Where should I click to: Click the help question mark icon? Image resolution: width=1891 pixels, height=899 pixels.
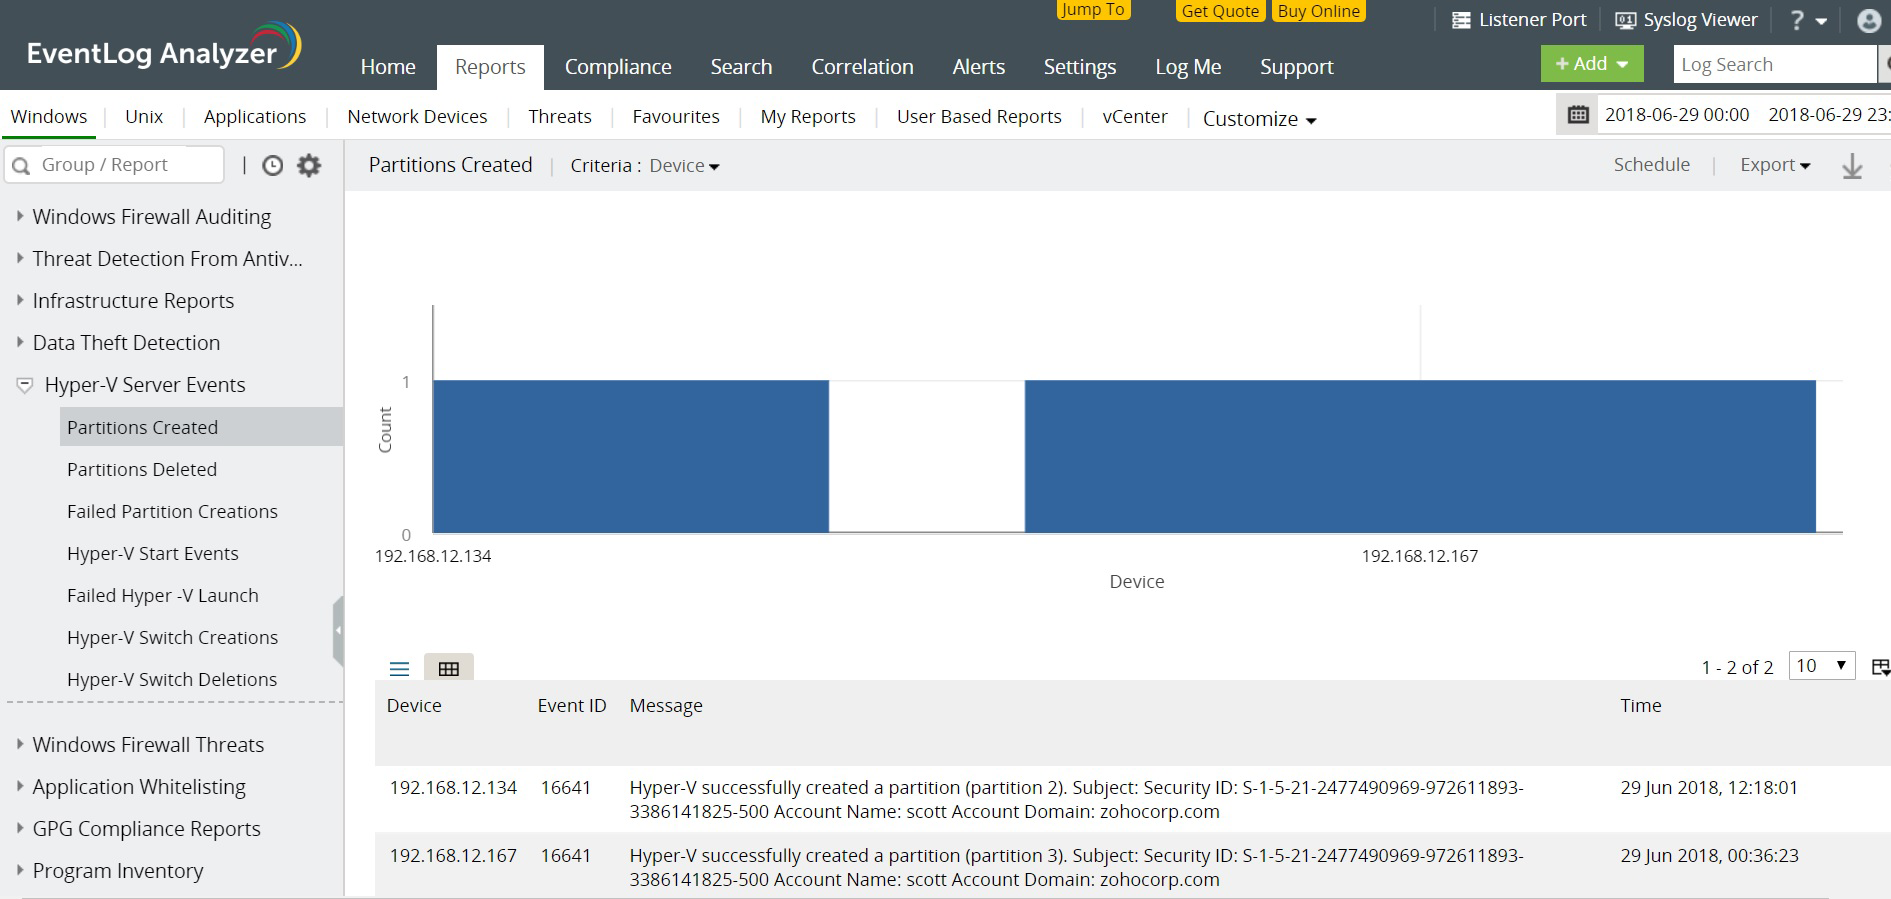click(1797, 20)
